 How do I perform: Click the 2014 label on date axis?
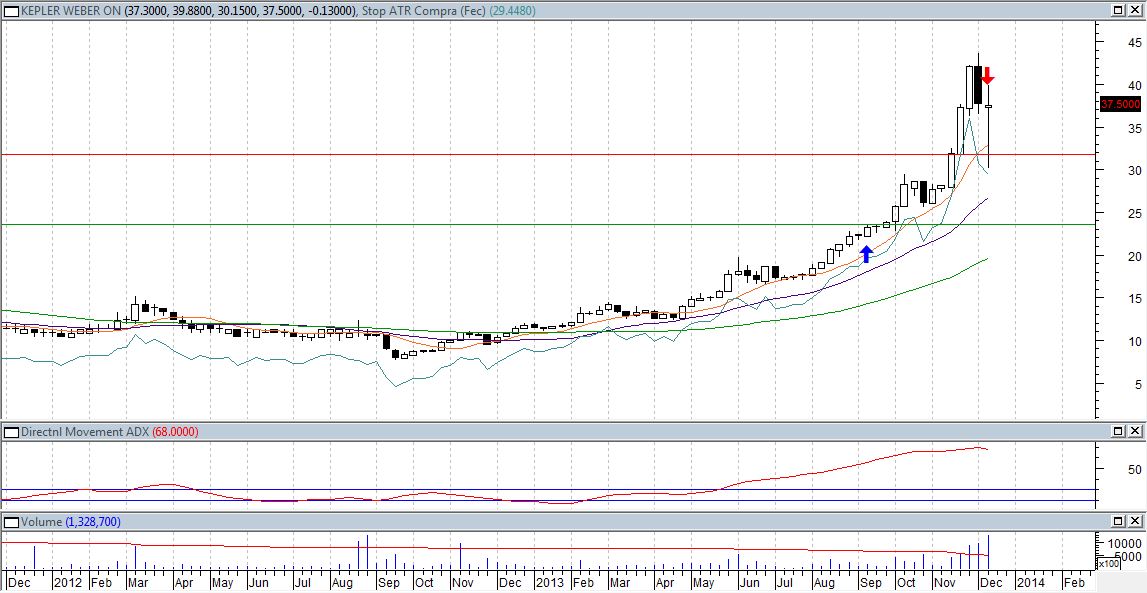(1030, 582)
